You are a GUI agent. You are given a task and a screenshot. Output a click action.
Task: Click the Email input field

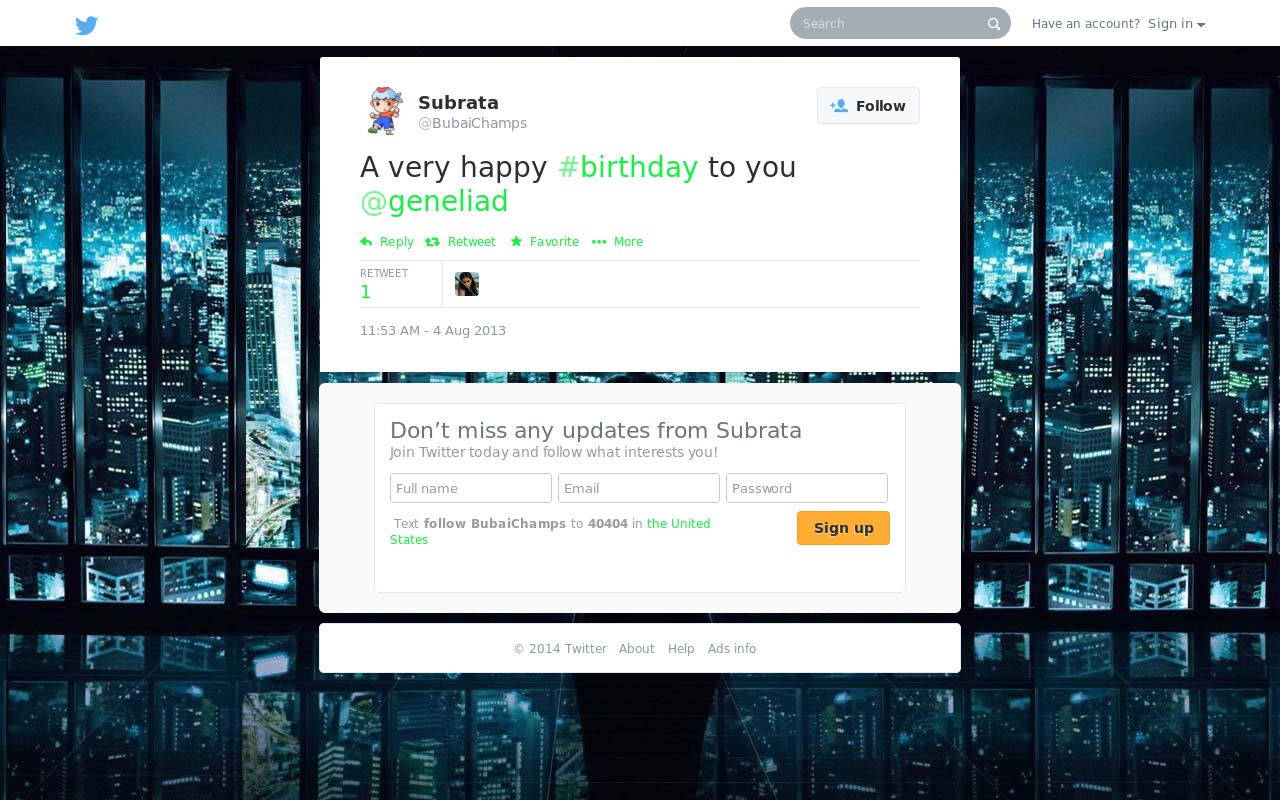pos(639,488)
